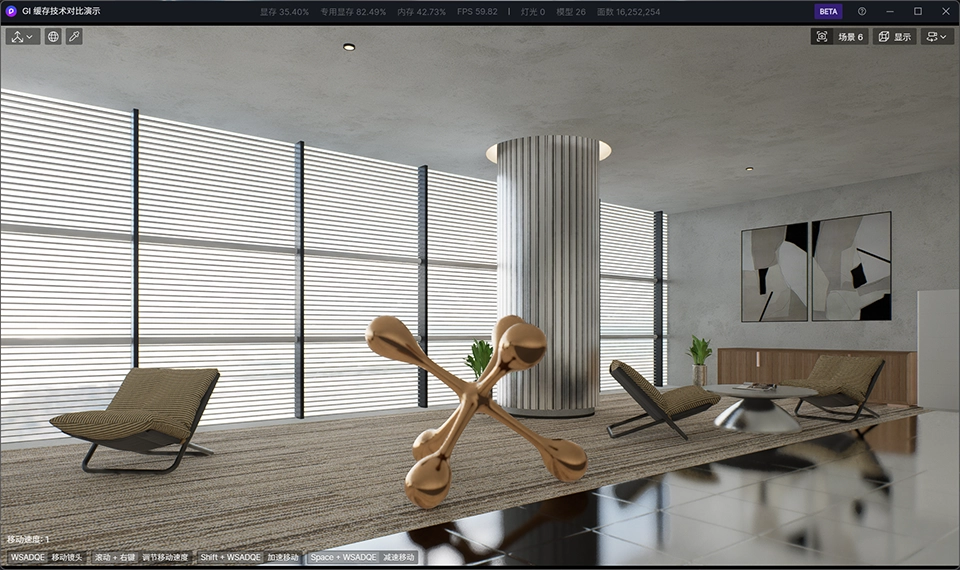Select the eyedropper picker tool
The image size is (960, 570).
pyautogui.click(x=74, y=36)
